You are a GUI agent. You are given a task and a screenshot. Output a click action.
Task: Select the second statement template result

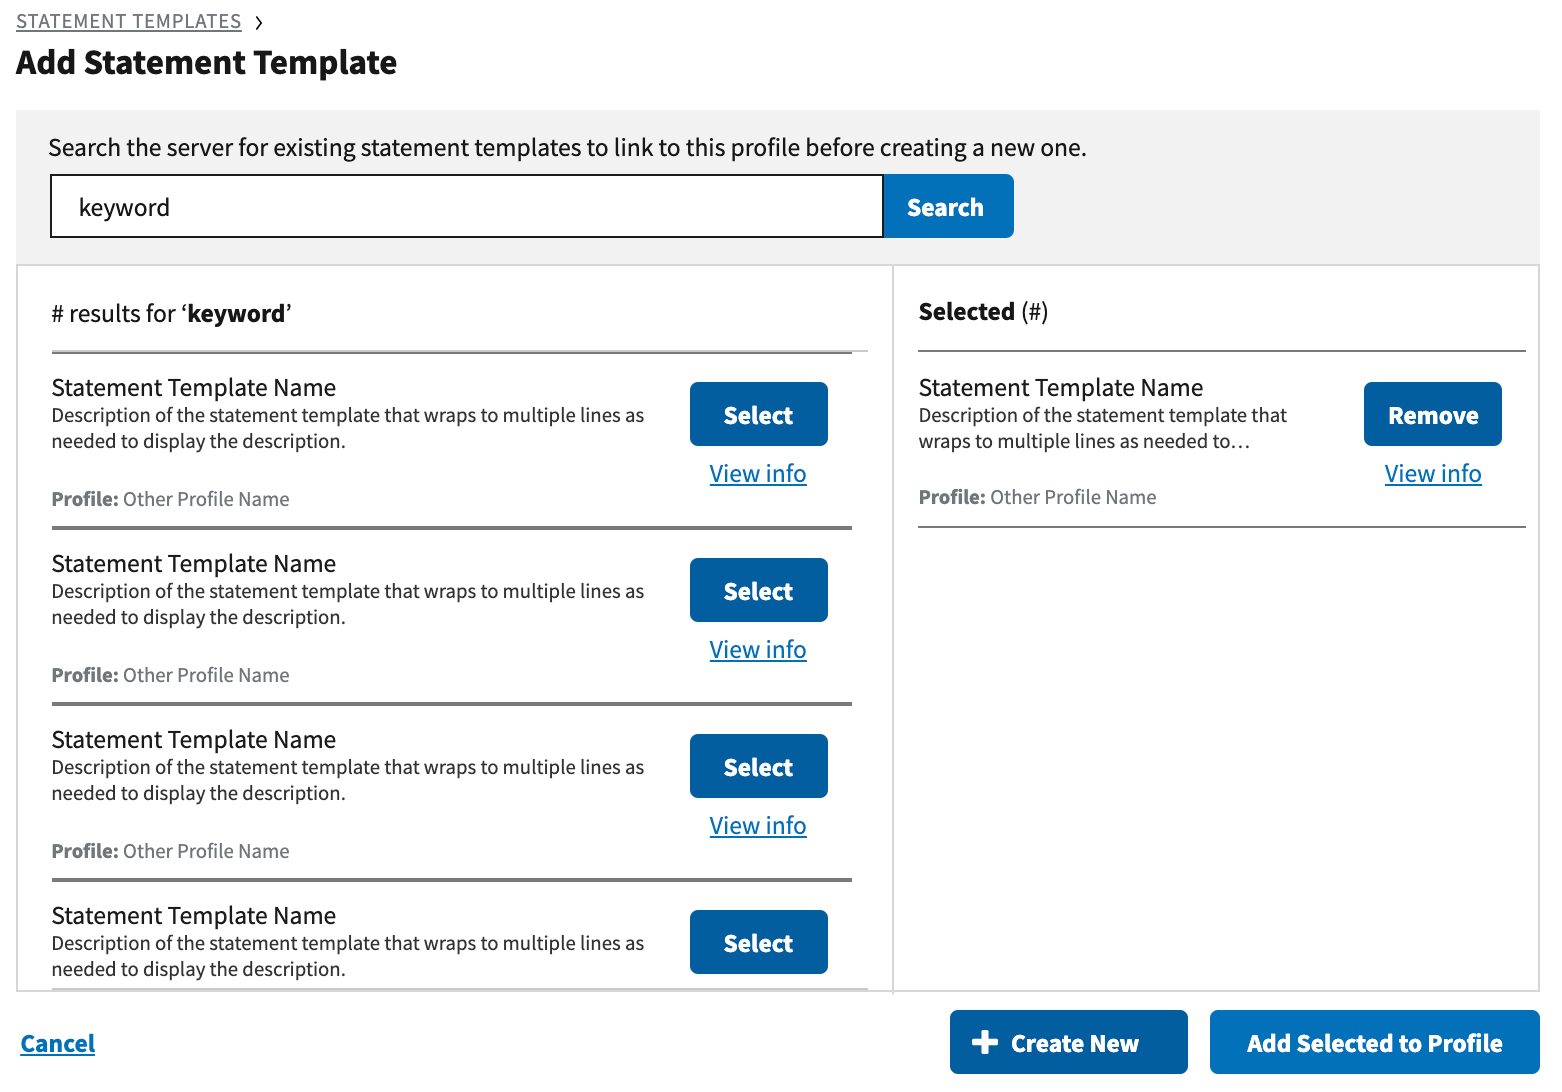tap(758, 591)
